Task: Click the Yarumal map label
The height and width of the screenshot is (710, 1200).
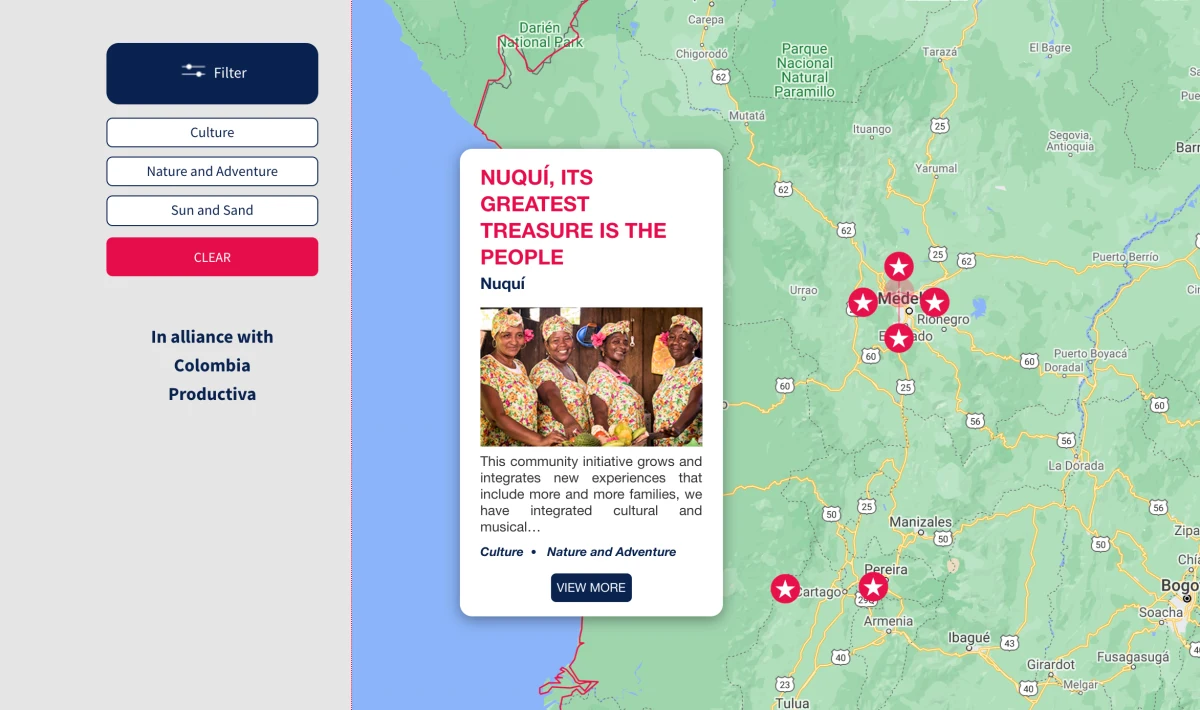Action: (x=936, y=168)
